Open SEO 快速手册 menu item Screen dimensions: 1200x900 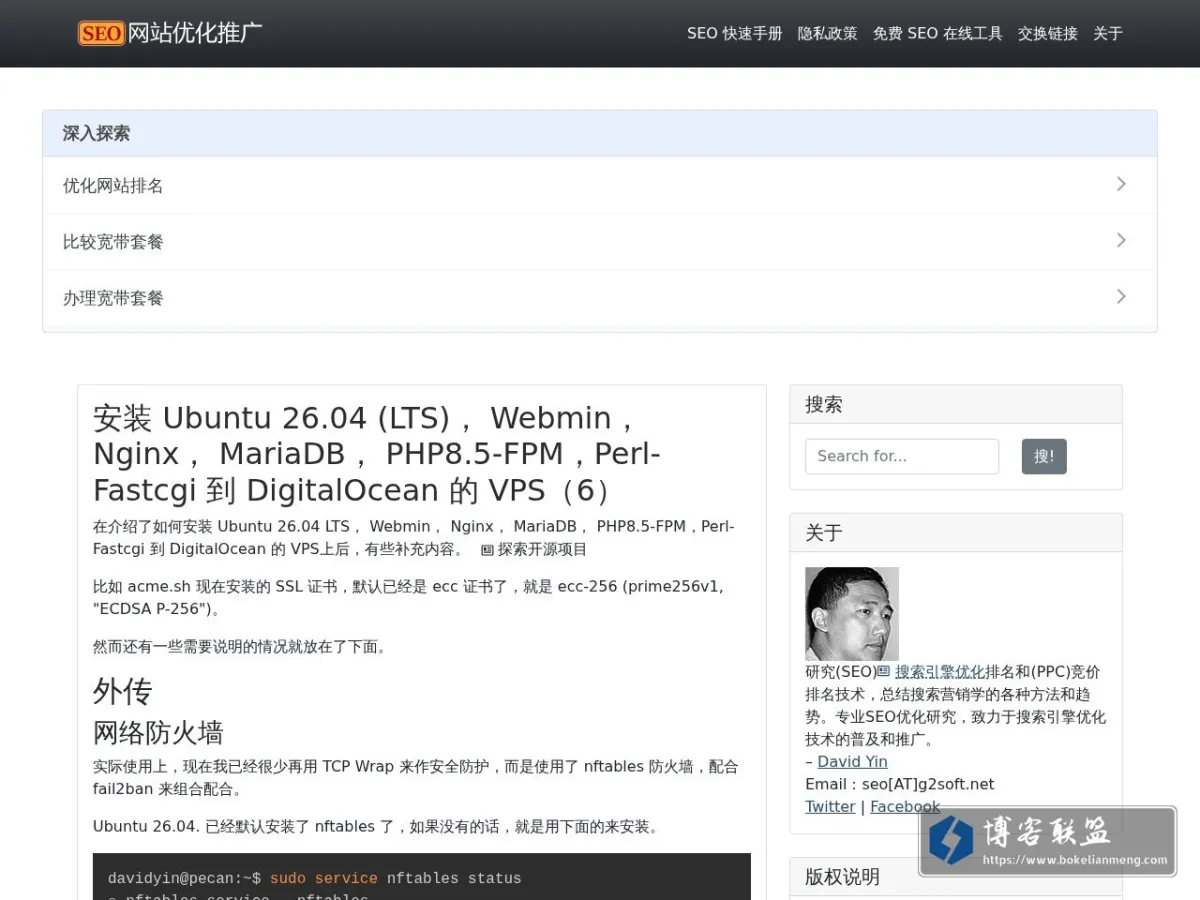tap(734, 33)
